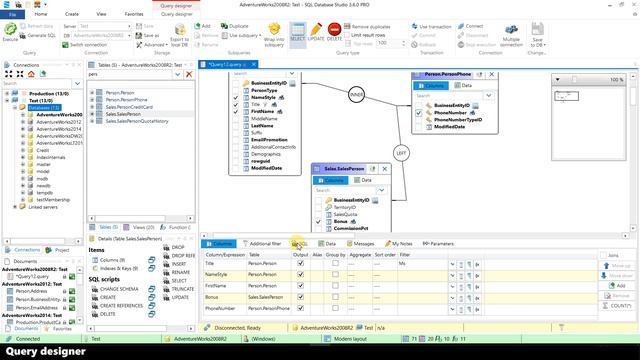Click Use transaction

pos(431,27)
